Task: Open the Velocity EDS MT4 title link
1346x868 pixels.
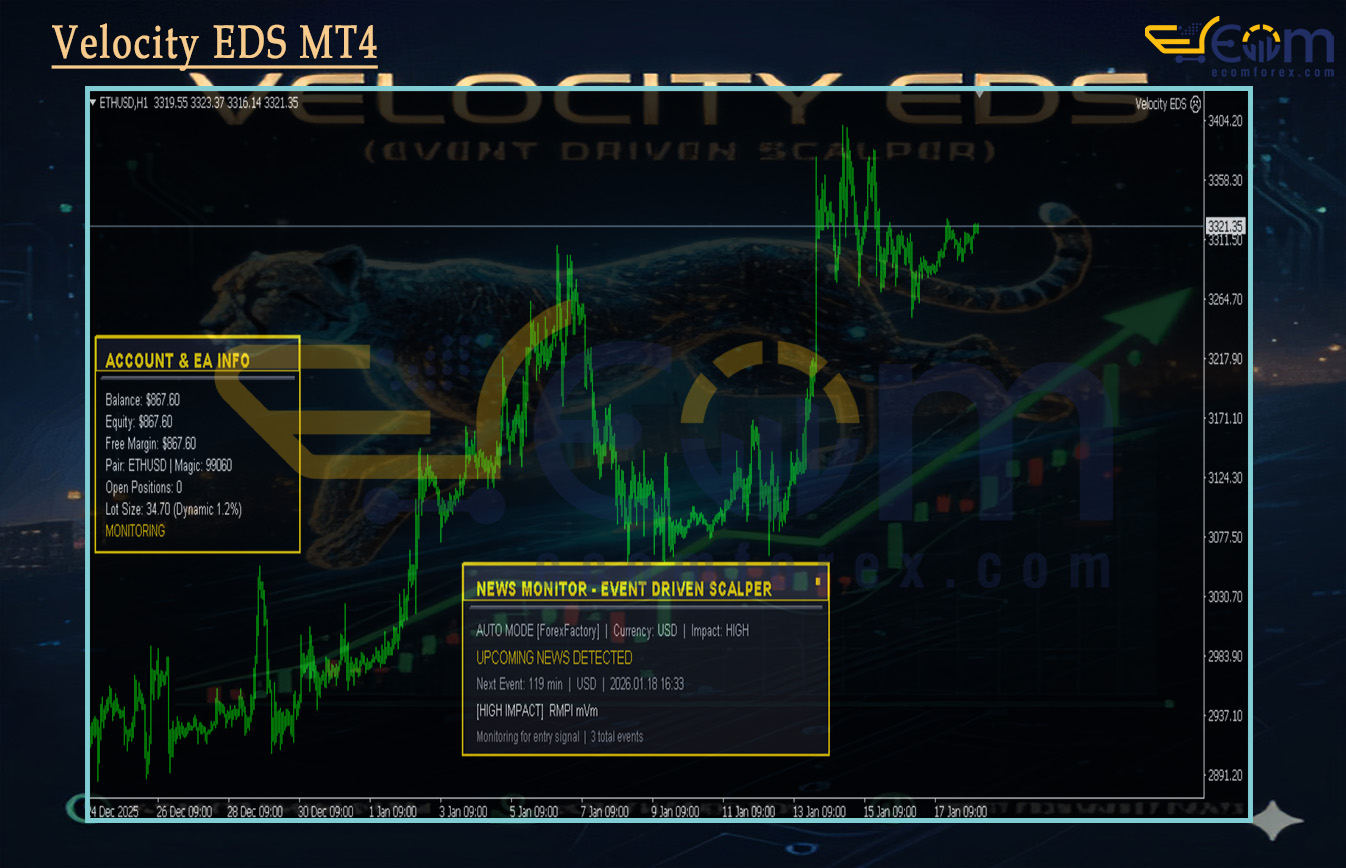Action: (x=215, y=44)
